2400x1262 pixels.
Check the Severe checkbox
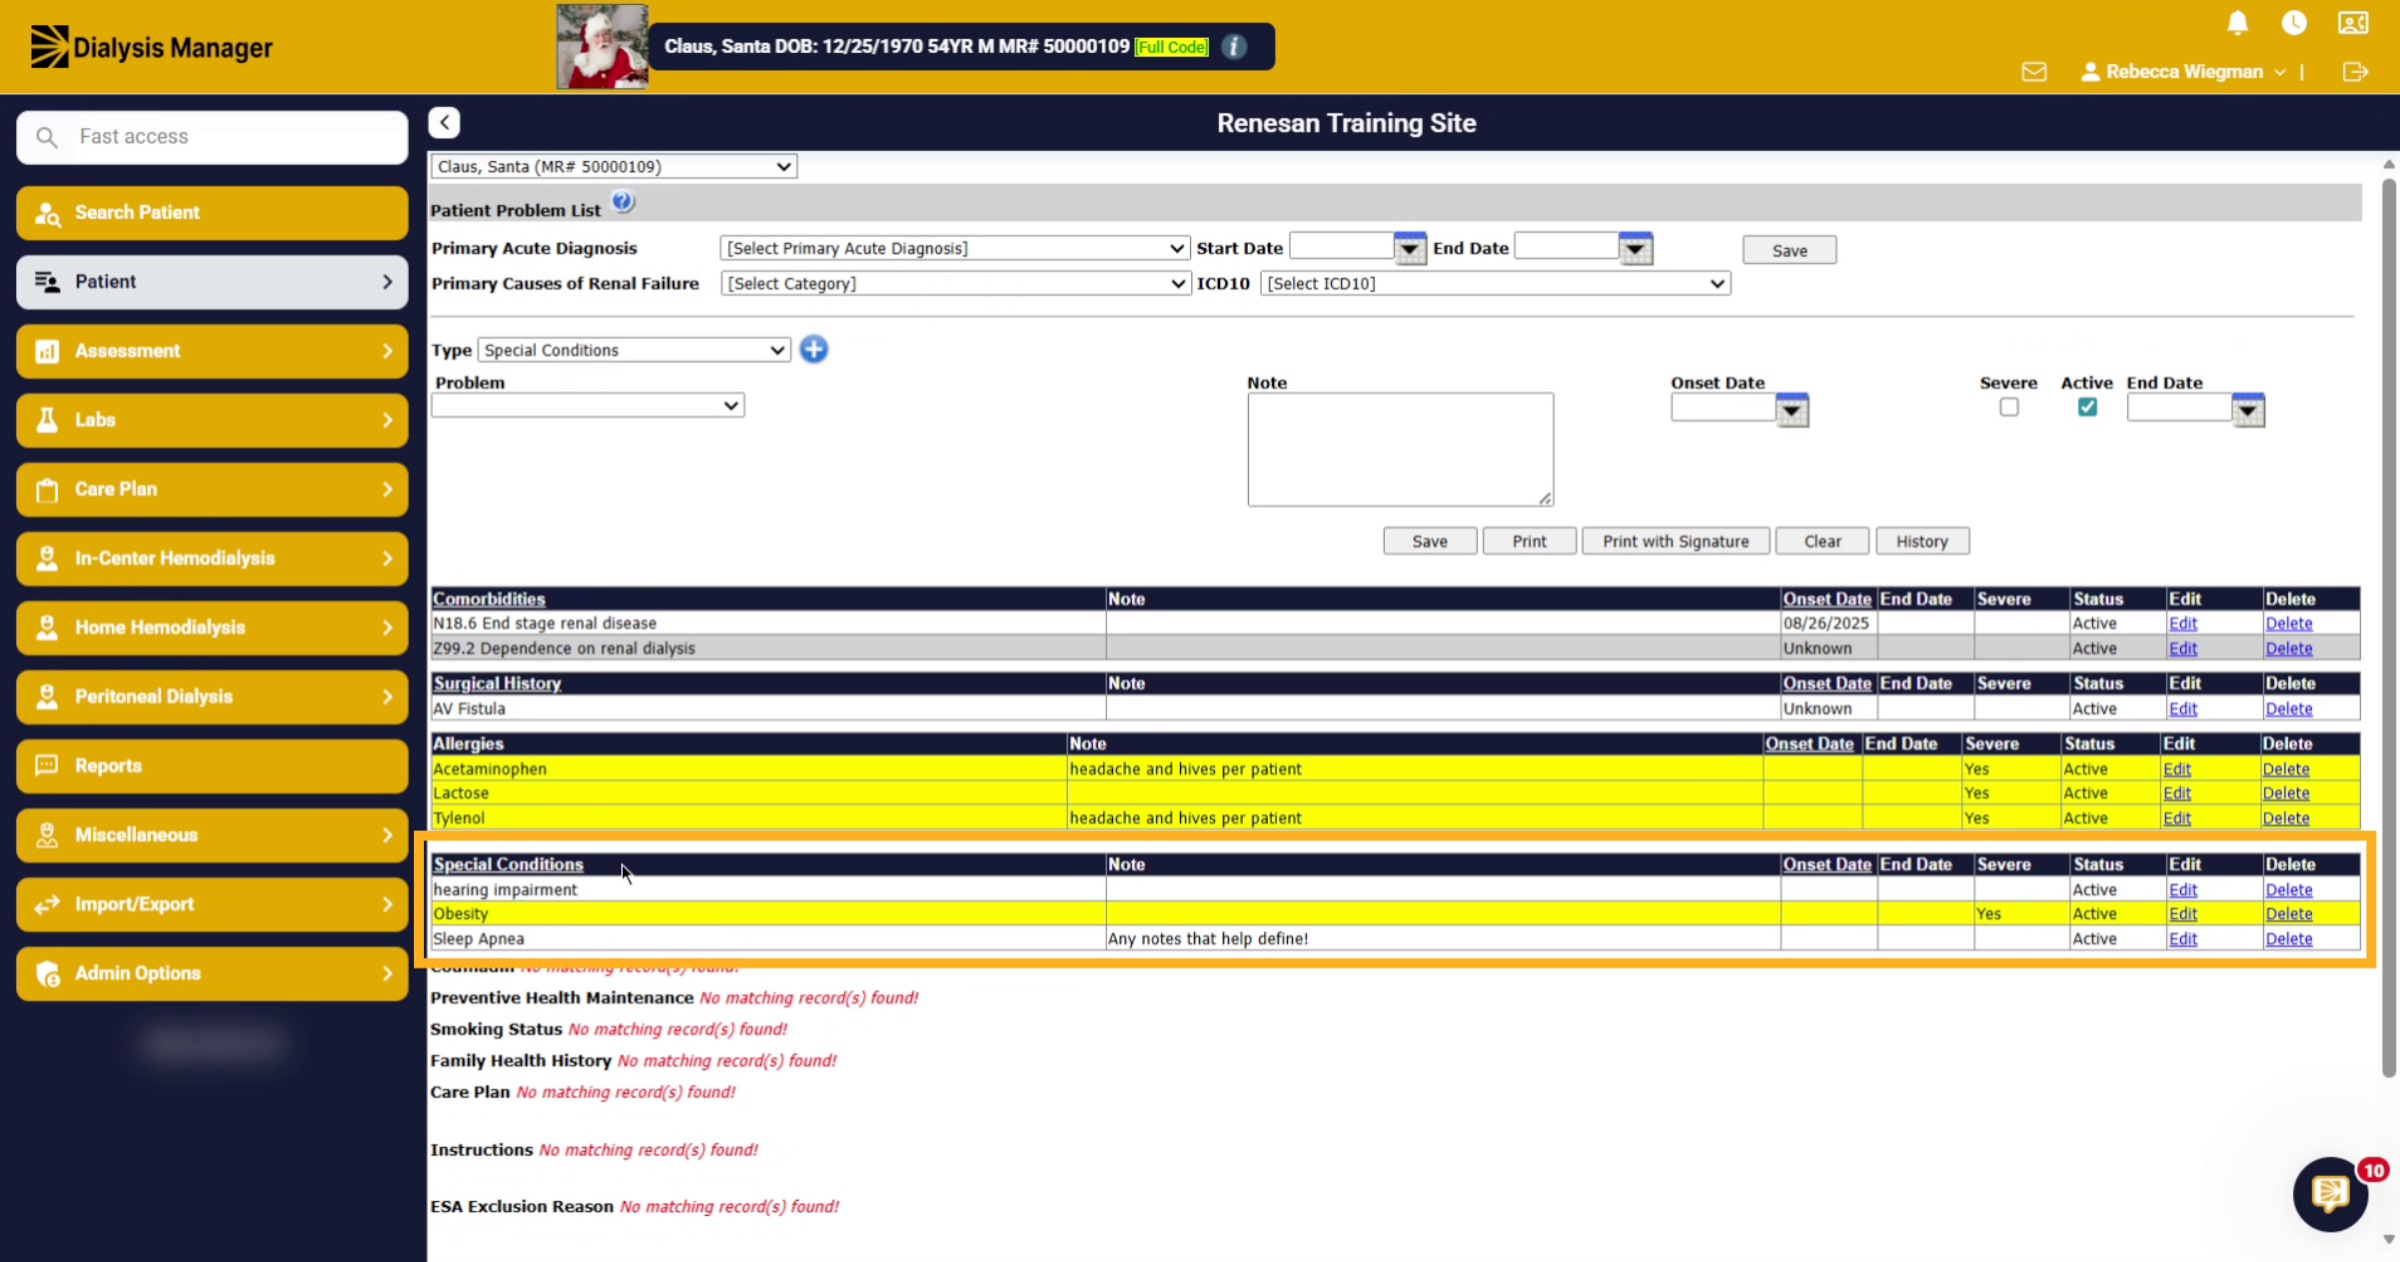(x=2008, y=407)
